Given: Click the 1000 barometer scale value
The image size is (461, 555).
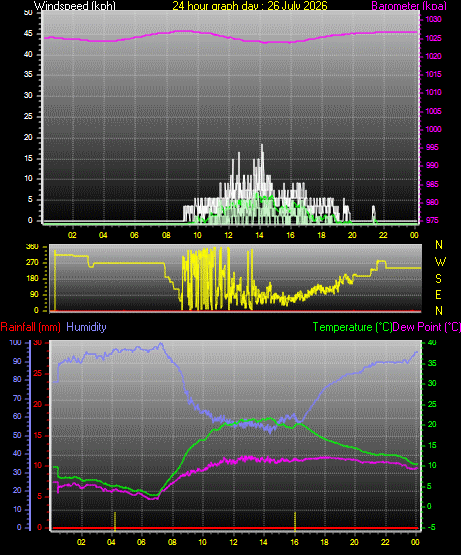Looking at the screenshot, I should (433, 129).
